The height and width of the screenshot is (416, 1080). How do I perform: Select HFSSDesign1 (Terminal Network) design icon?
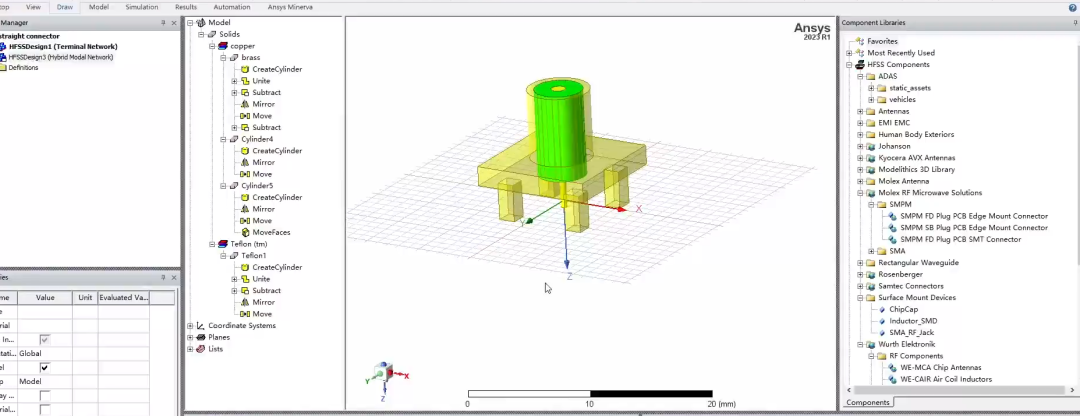coord(3,46)
